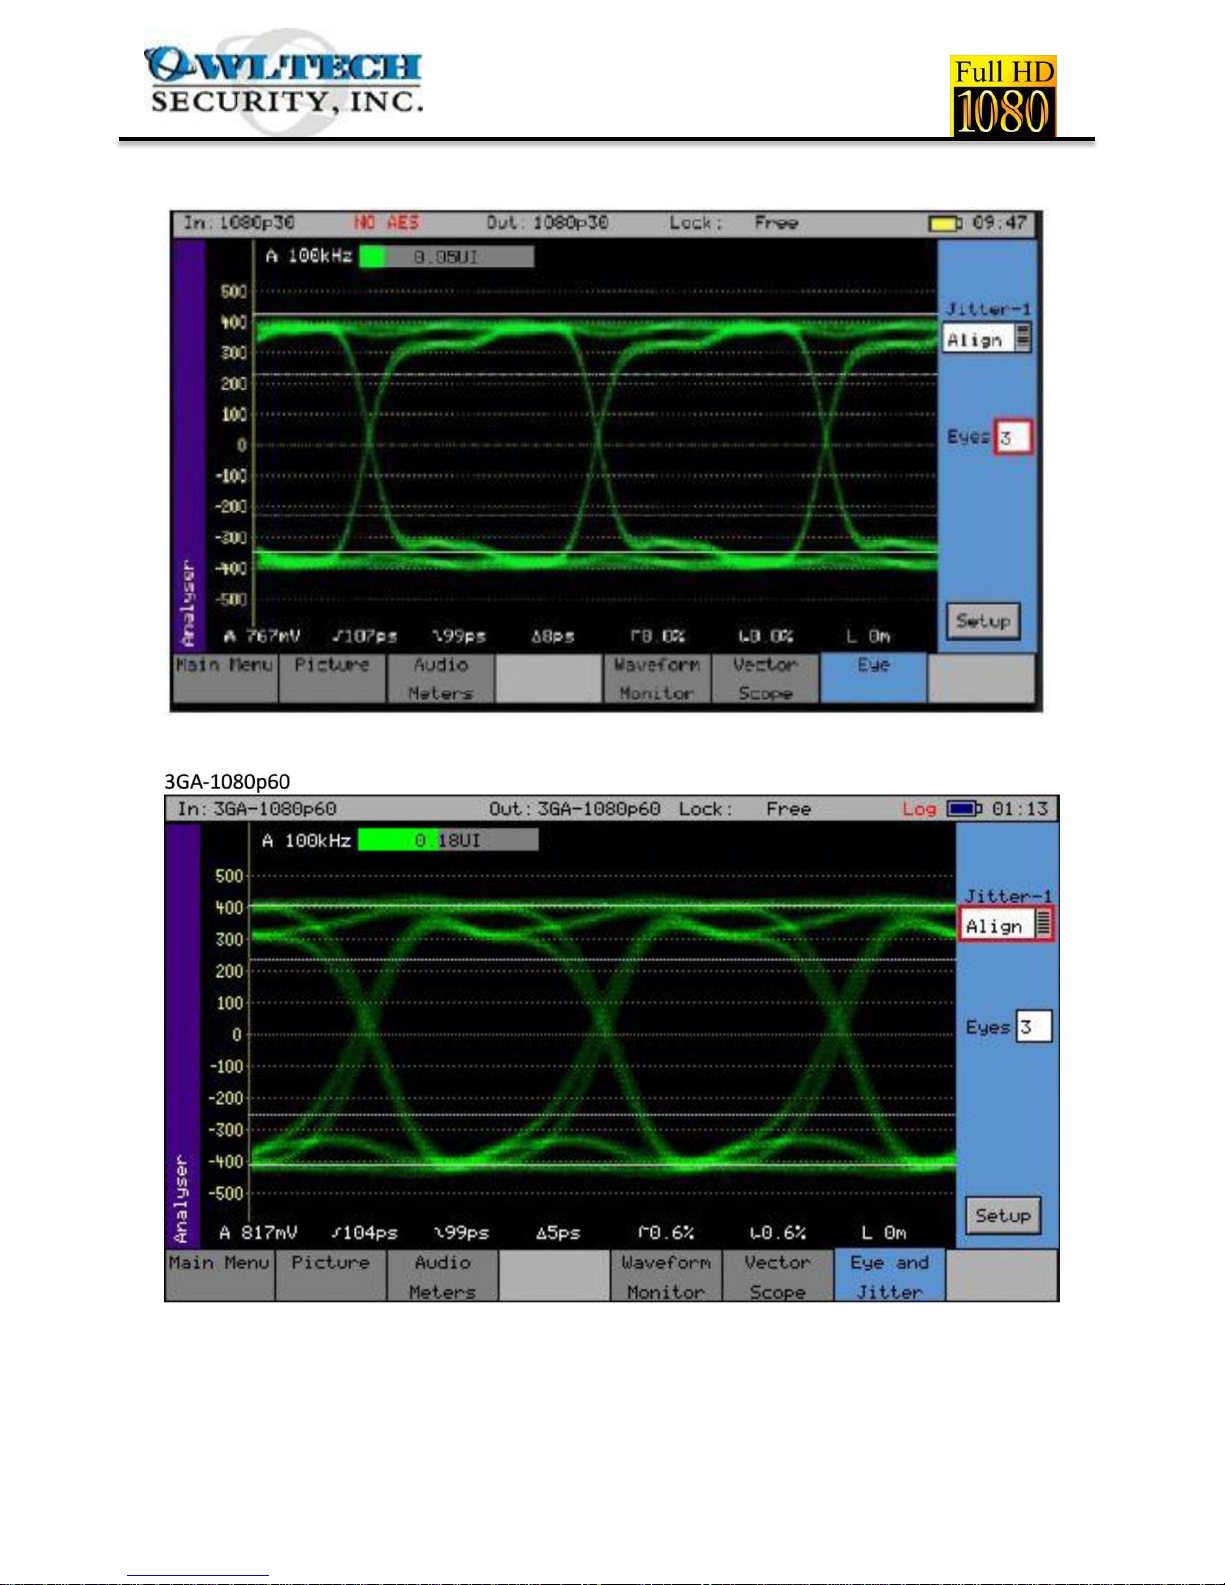
Task: Click the 'In: 1080p30' status text
Action: 238,223
